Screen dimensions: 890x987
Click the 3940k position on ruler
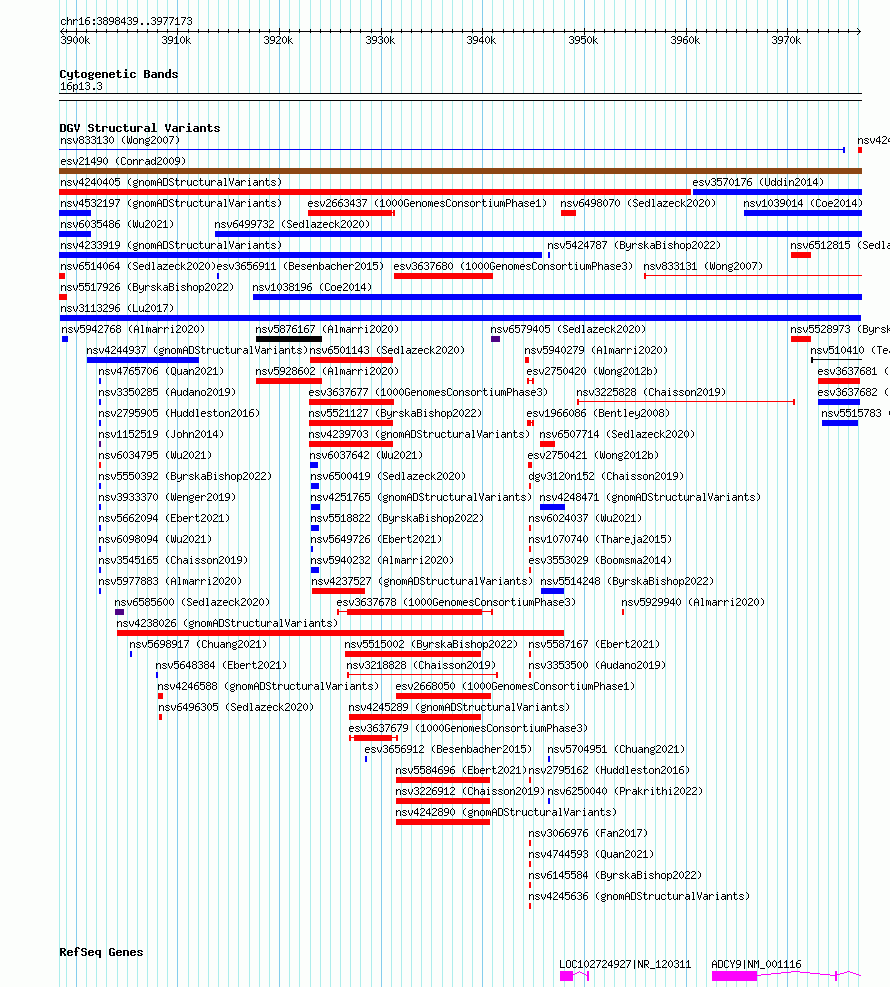pyautogui.click(x=482, y=40)
